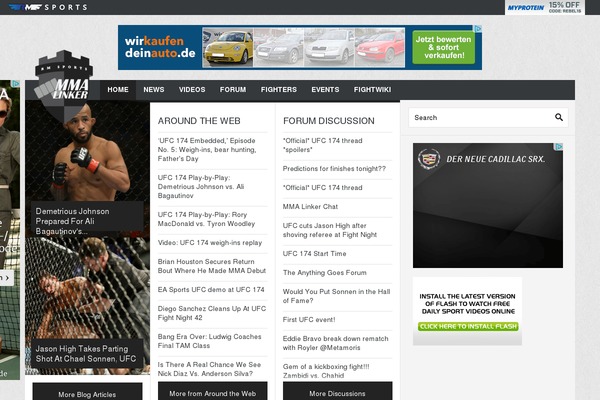The image size is (600, 400).
Task: Click AdChoices icon on Cadillac ad
Action: click(x=559, y=147)
